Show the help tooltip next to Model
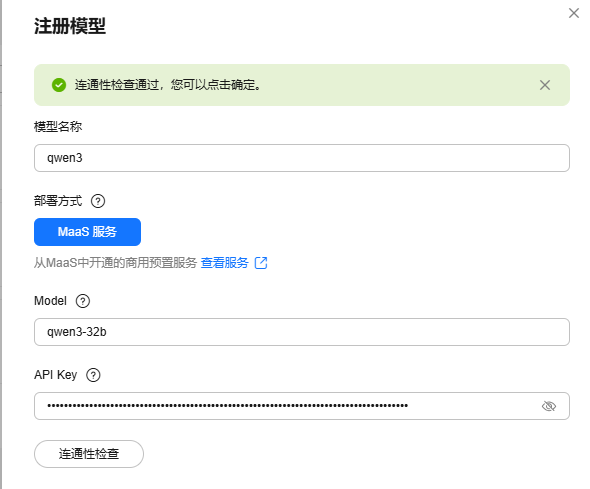The height and width of the screenshot is (489, 590). [83, 301]
